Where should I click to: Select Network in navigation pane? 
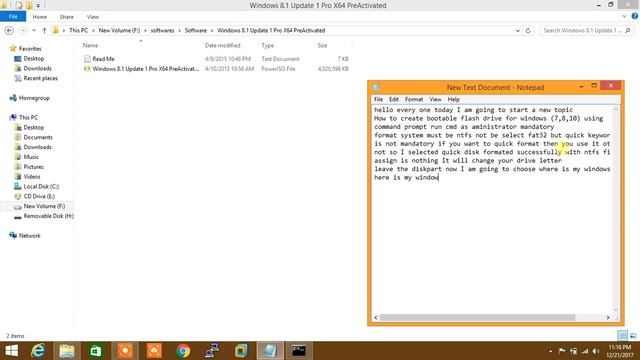tap(29, 236)
